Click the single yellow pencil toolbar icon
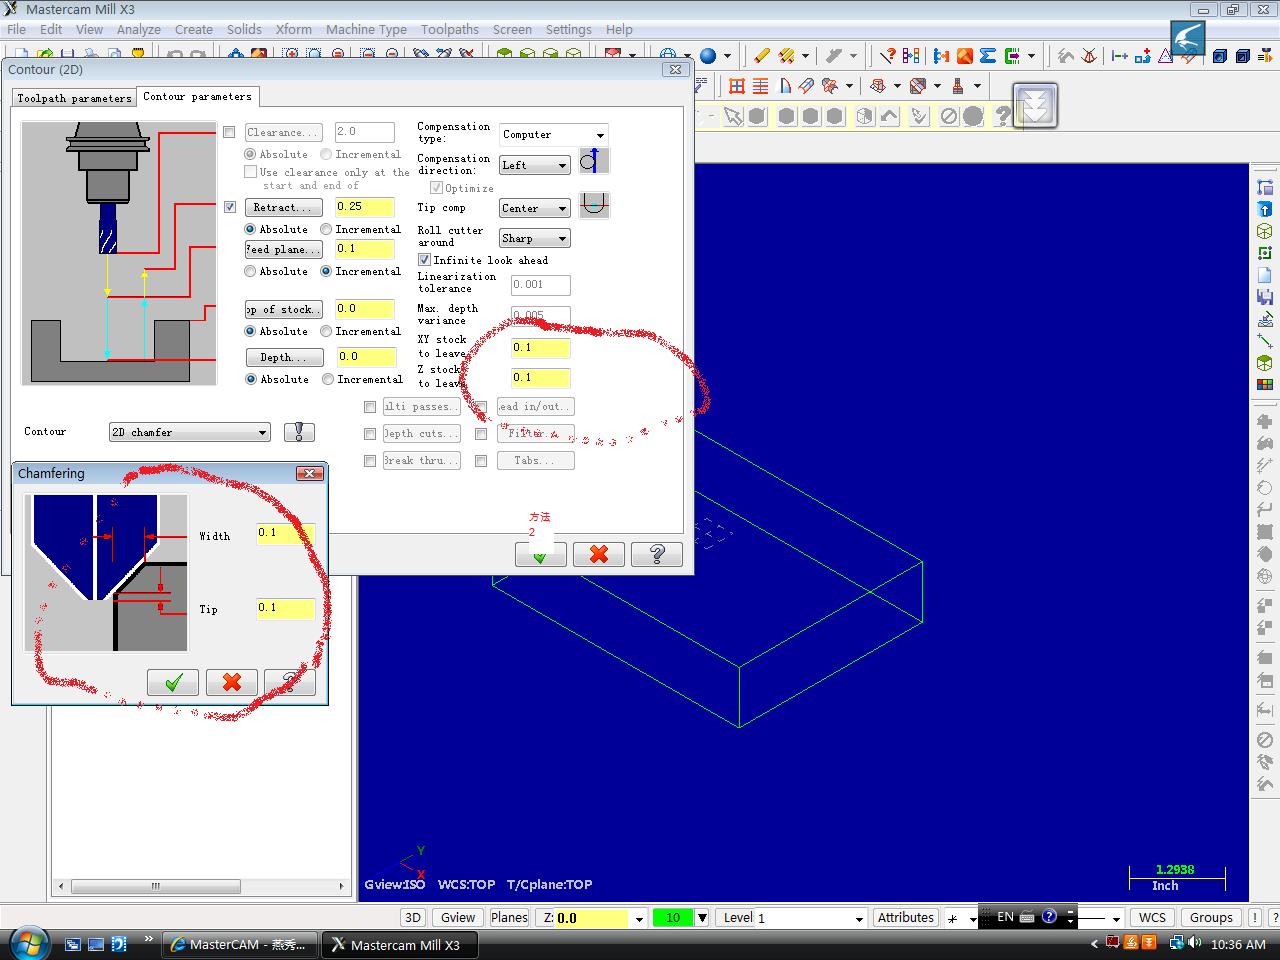Viewport: 1280px width, 960px height. click(762, 56)
